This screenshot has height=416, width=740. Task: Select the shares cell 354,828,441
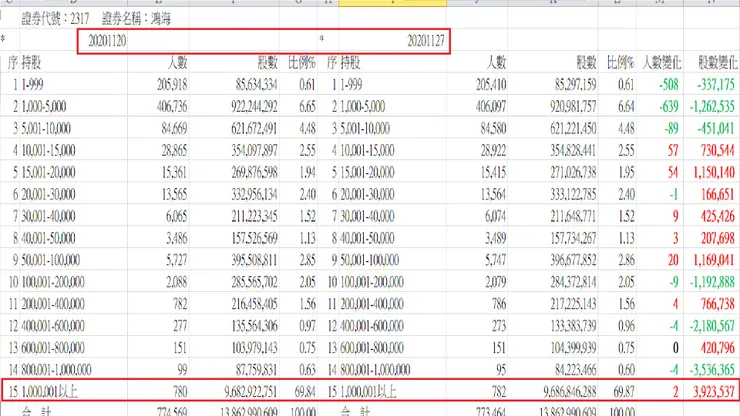pos(573,151)
